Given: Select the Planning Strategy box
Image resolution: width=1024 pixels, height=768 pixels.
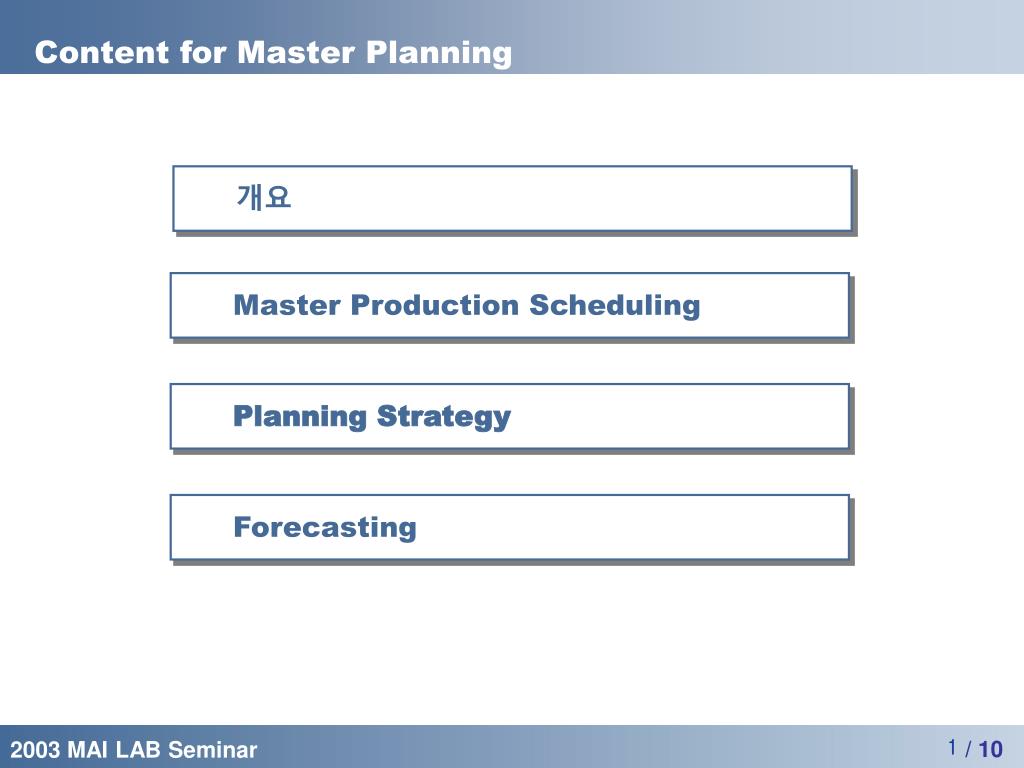Looking at the screenshot, I should pyautogui.click(x=510, y=417).
